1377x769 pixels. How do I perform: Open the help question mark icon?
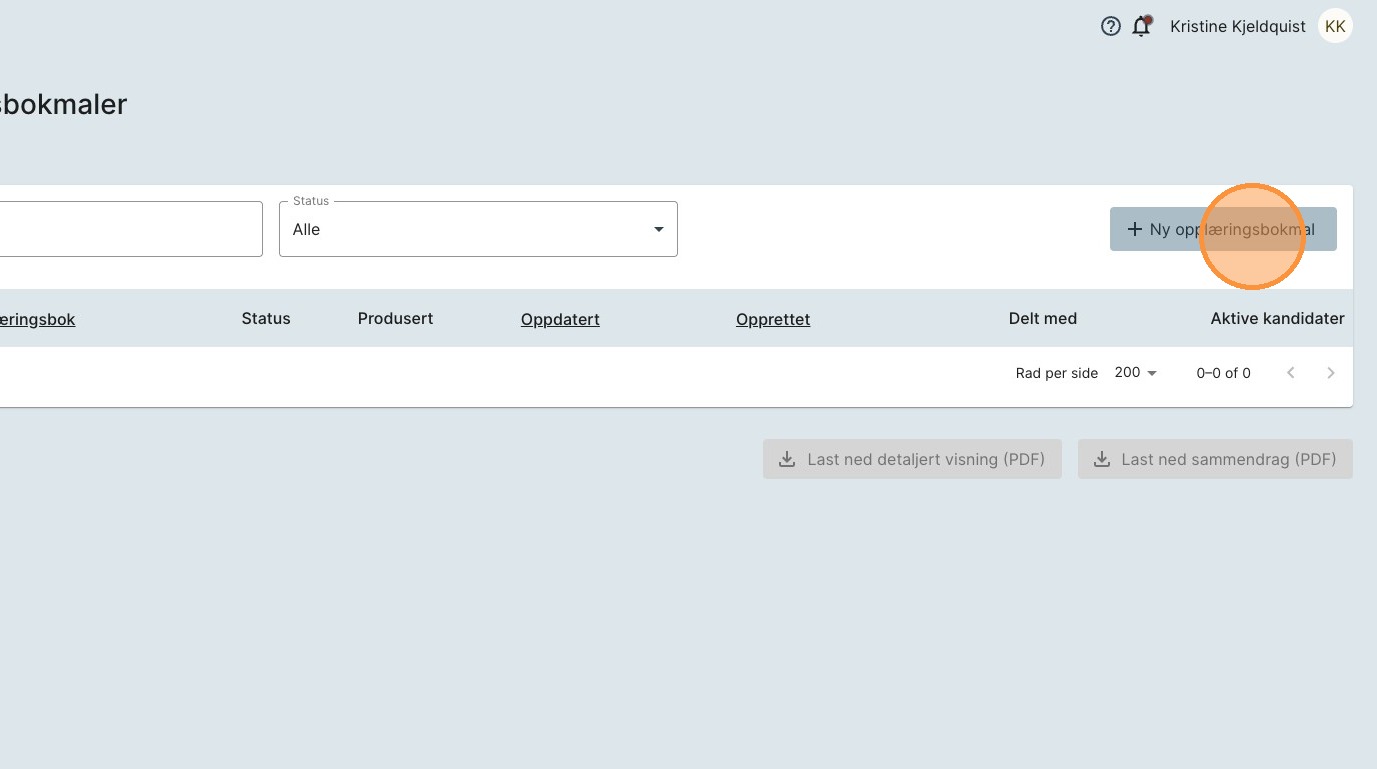1110,27
